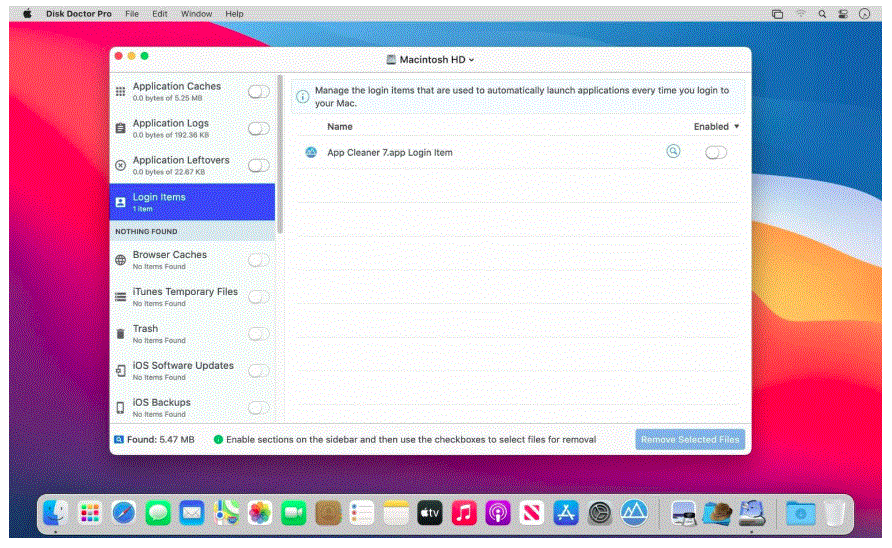
Task: Click the Remove Selected Files button
Action: 690,439
